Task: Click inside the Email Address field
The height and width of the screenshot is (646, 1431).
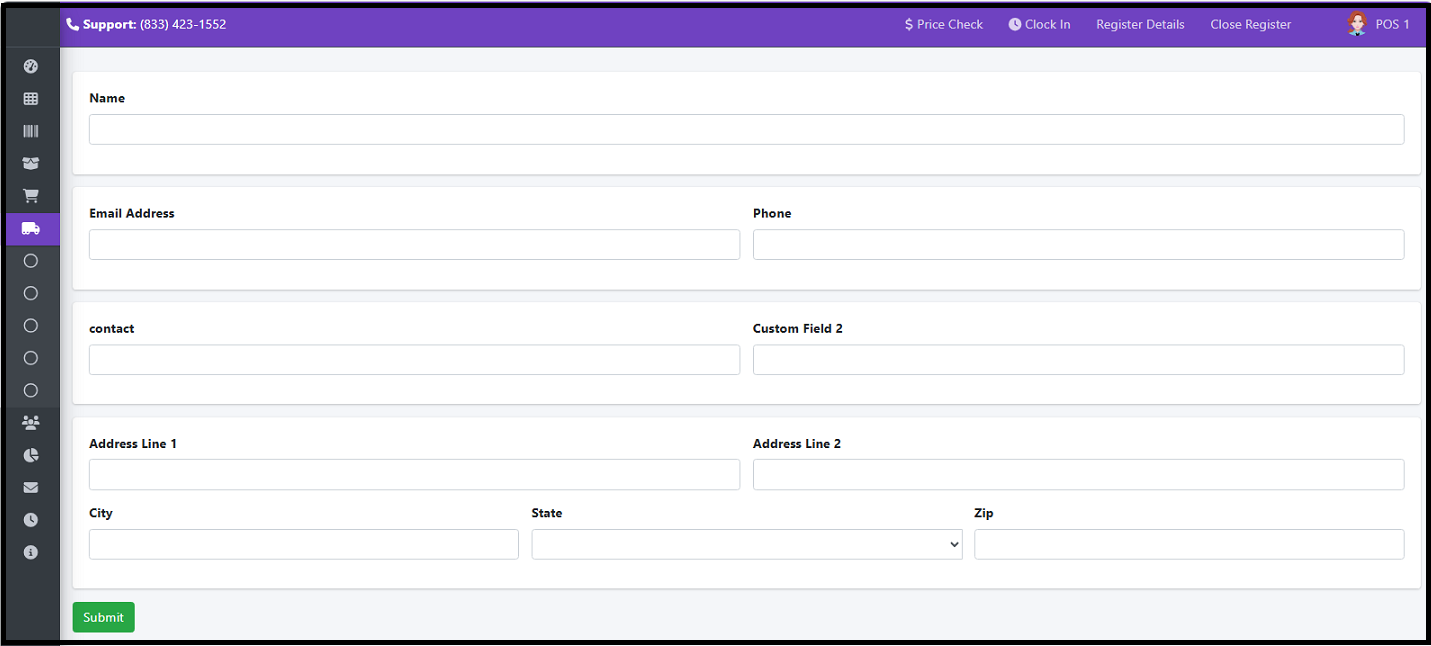Action: pos(414,244)
